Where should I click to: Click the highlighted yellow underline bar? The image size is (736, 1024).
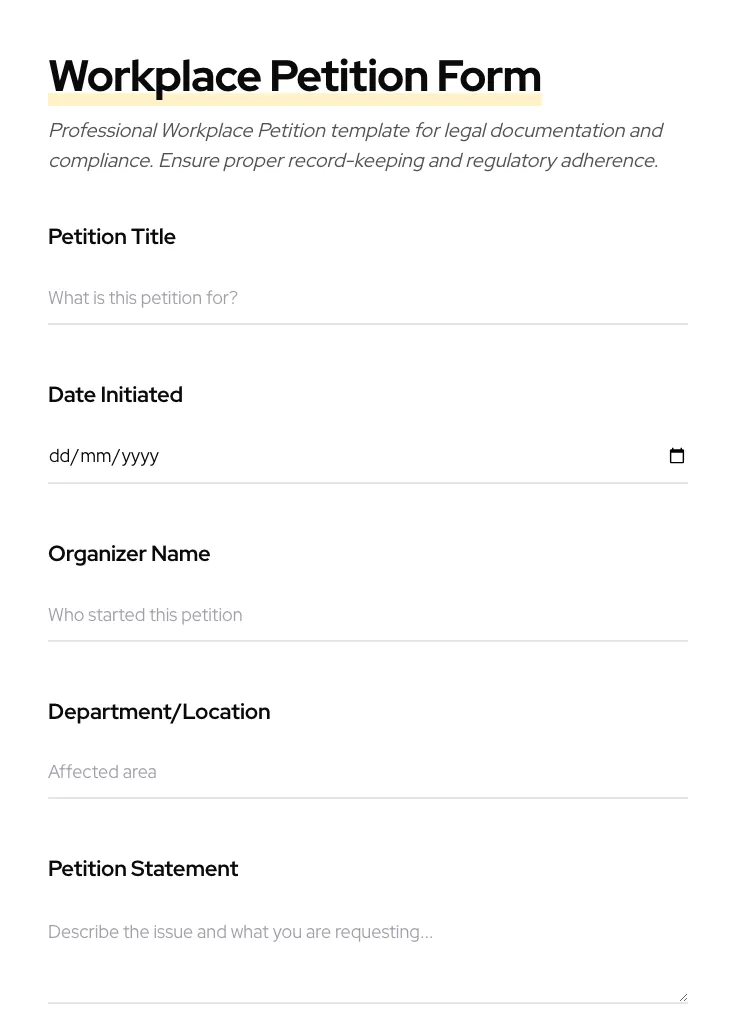(295, 100)
